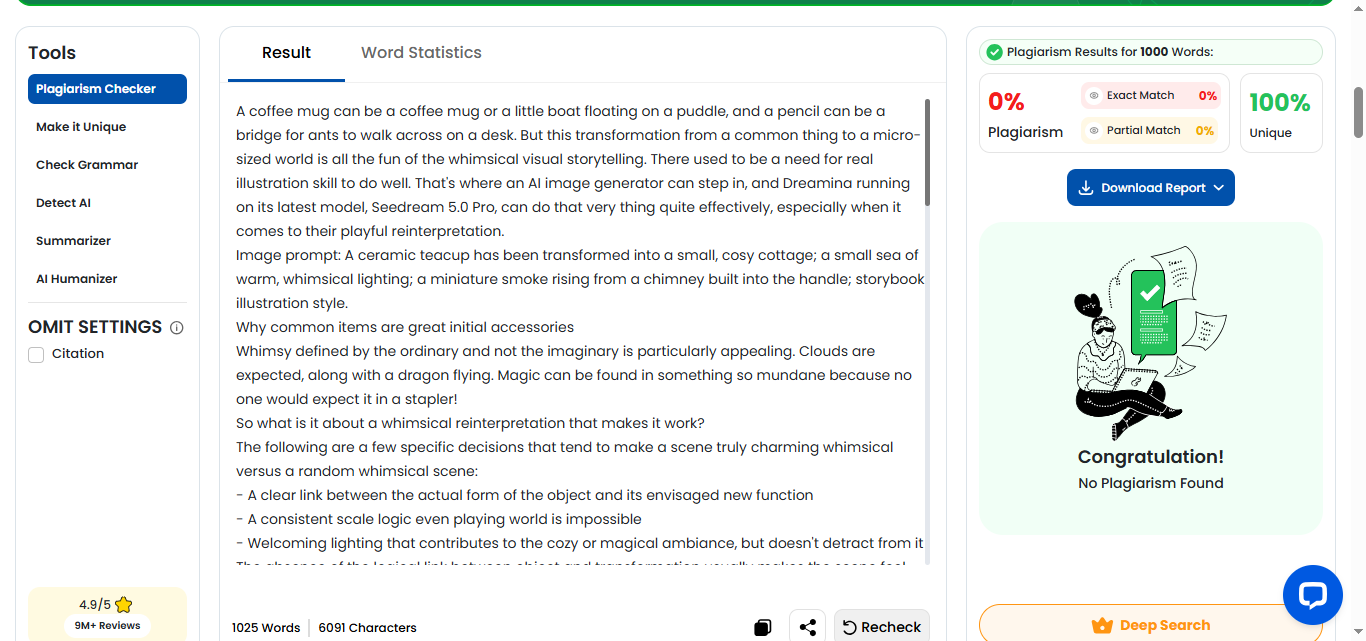The image size is (1366, 641).
Task: Select the AI Humanizer tool
Action: tap(77, 279)
